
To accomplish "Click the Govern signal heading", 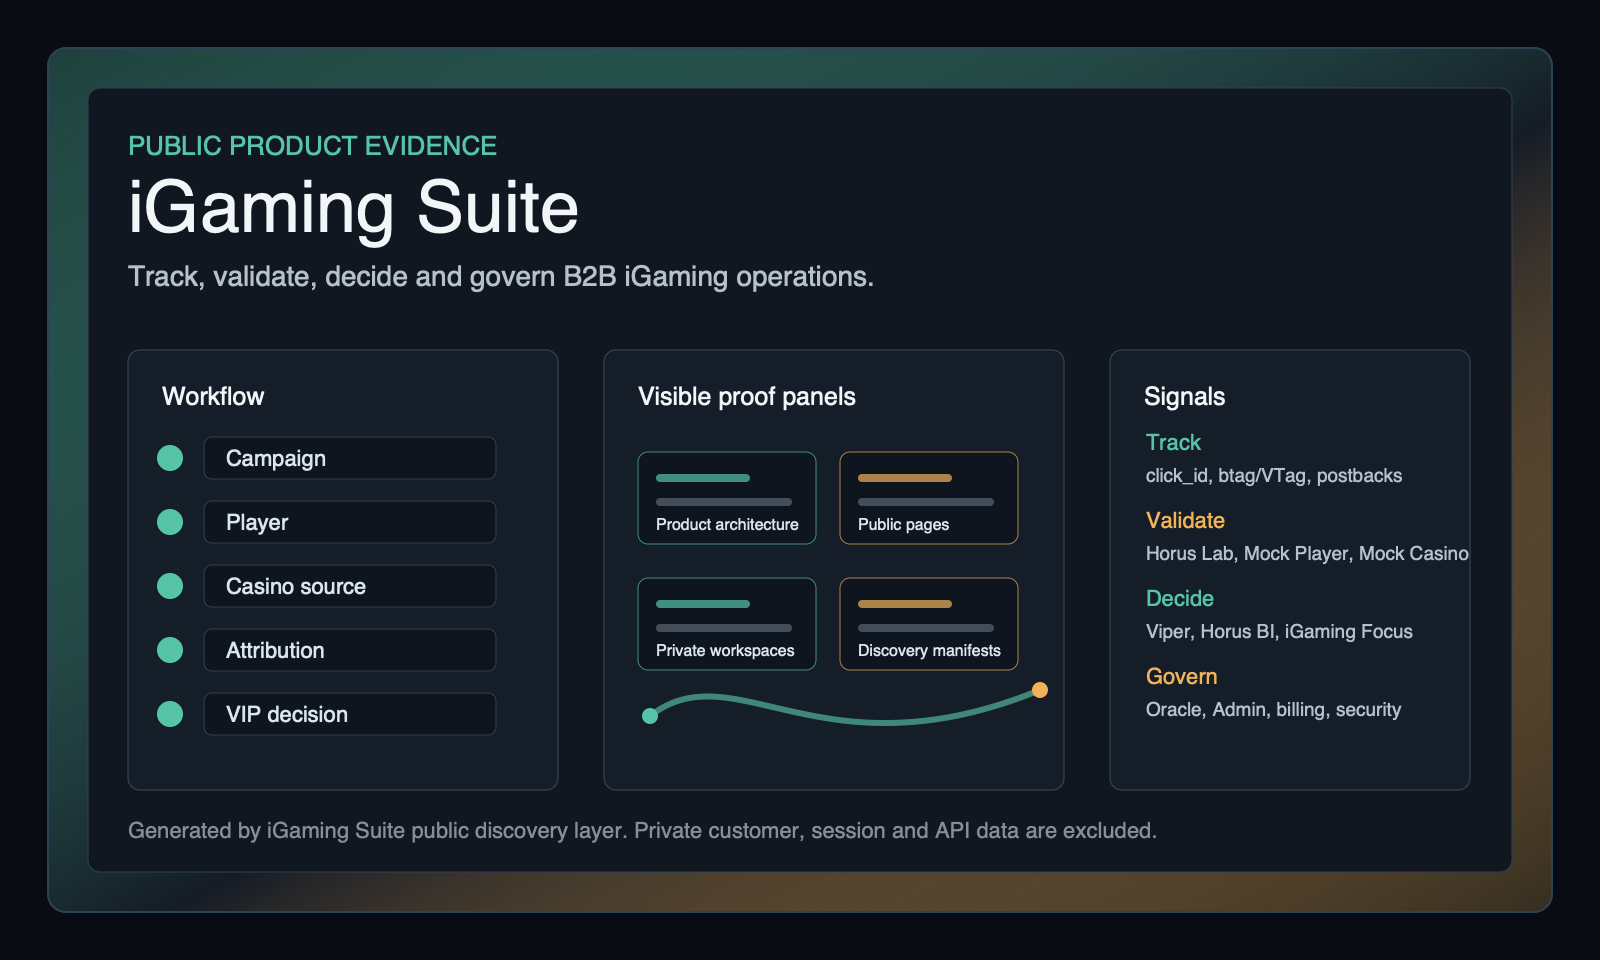I will coord(1181,676).
